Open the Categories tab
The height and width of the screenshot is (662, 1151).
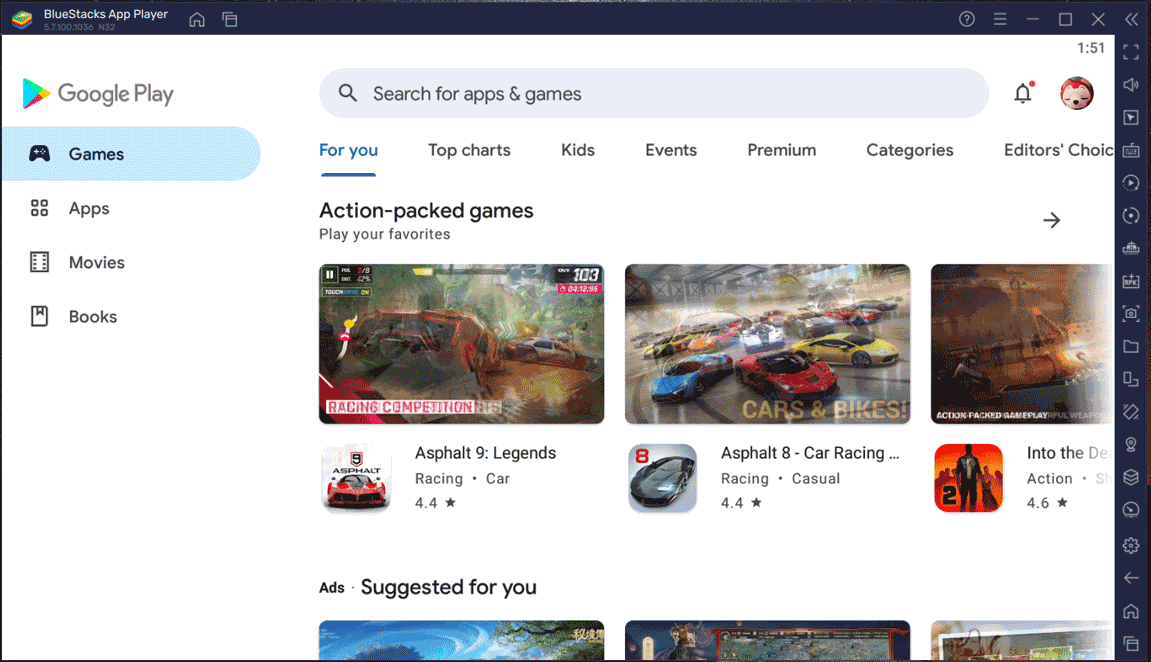[909, 150]
